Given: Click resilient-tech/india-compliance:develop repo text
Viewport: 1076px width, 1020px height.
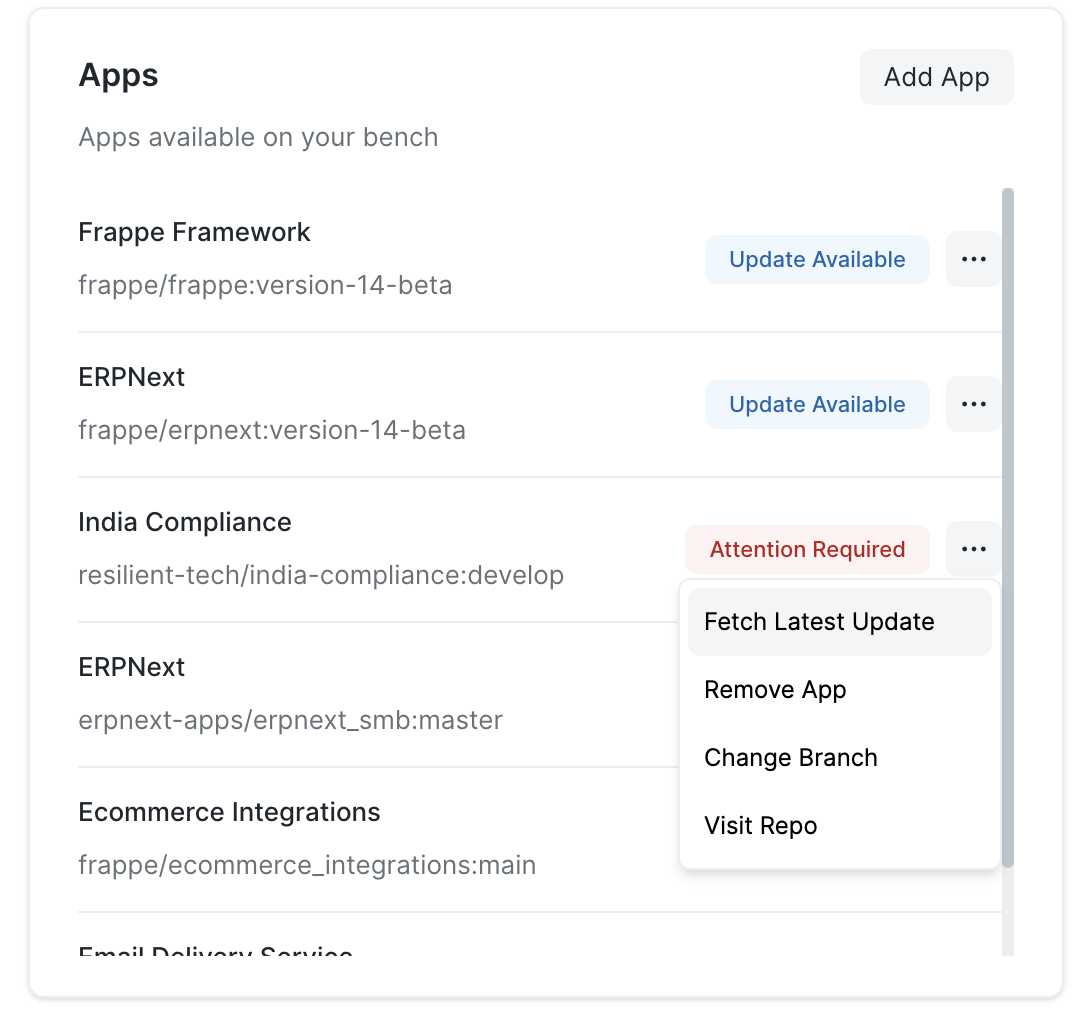Looking at the screenshot, I should [x=321, y=575].
